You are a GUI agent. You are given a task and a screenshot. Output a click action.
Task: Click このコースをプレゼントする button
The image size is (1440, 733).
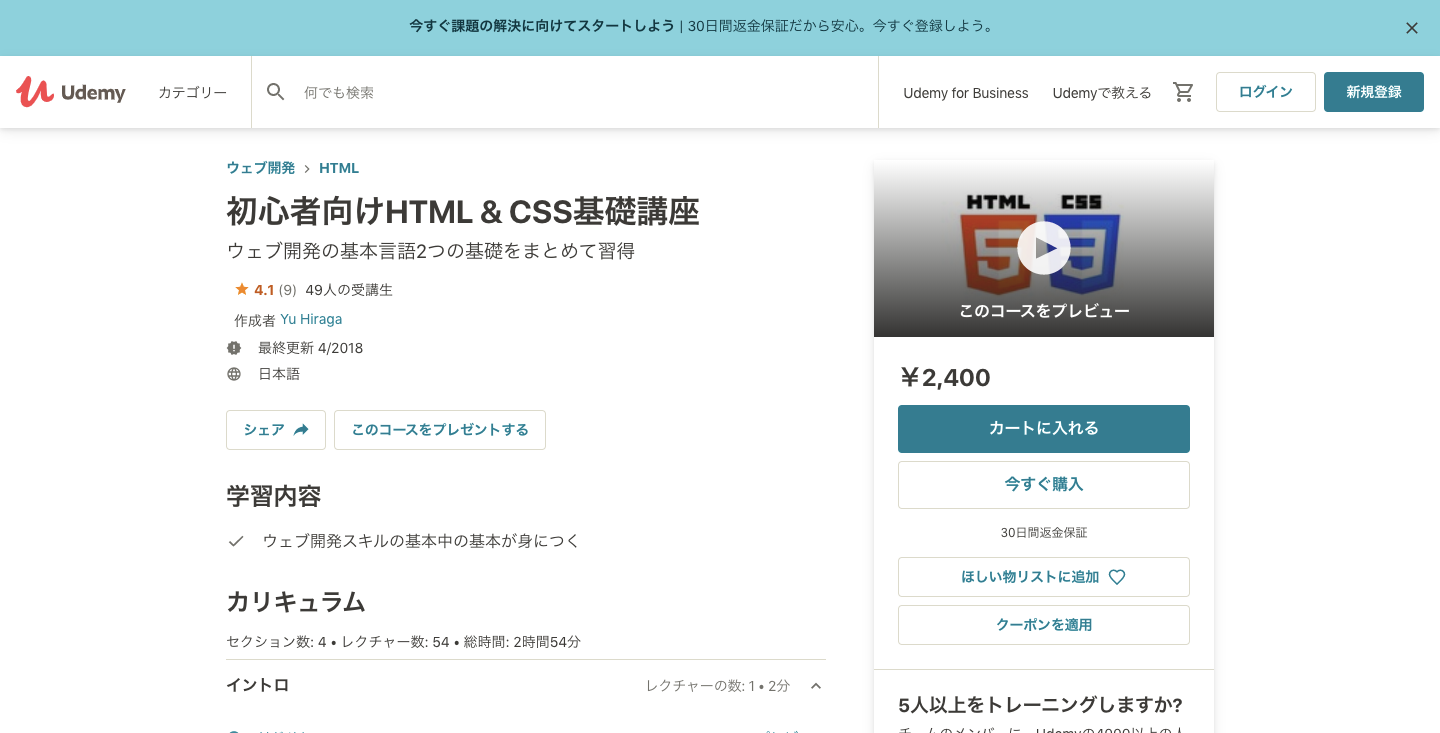point(440,430)
